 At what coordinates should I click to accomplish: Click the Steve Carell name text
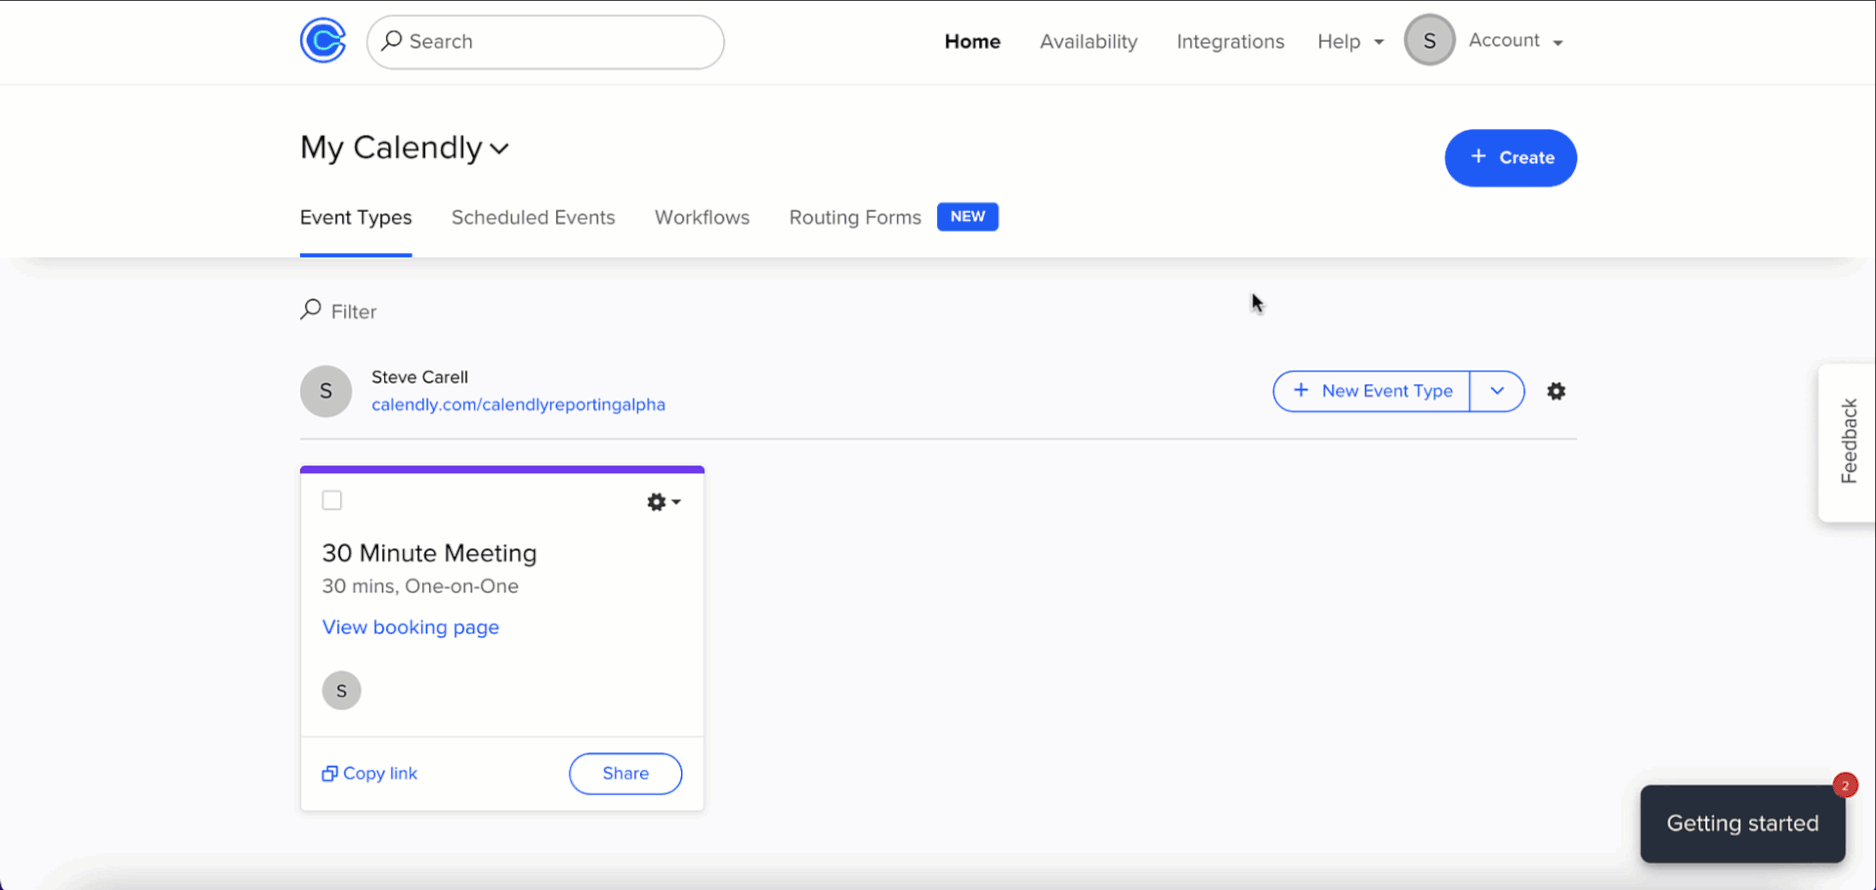pyautogui.click(x=419, y=377)
